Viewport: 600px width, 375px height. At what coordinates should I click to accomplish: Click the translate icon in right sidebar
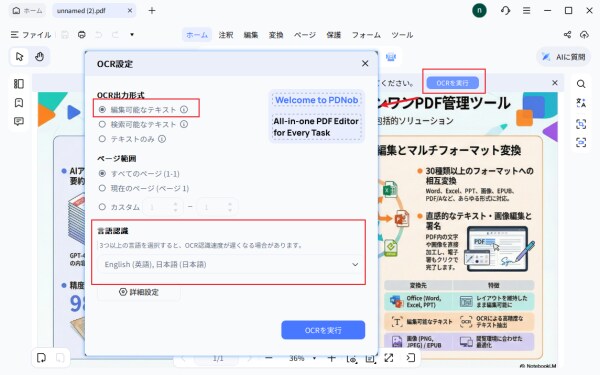(x=581, y=103)
